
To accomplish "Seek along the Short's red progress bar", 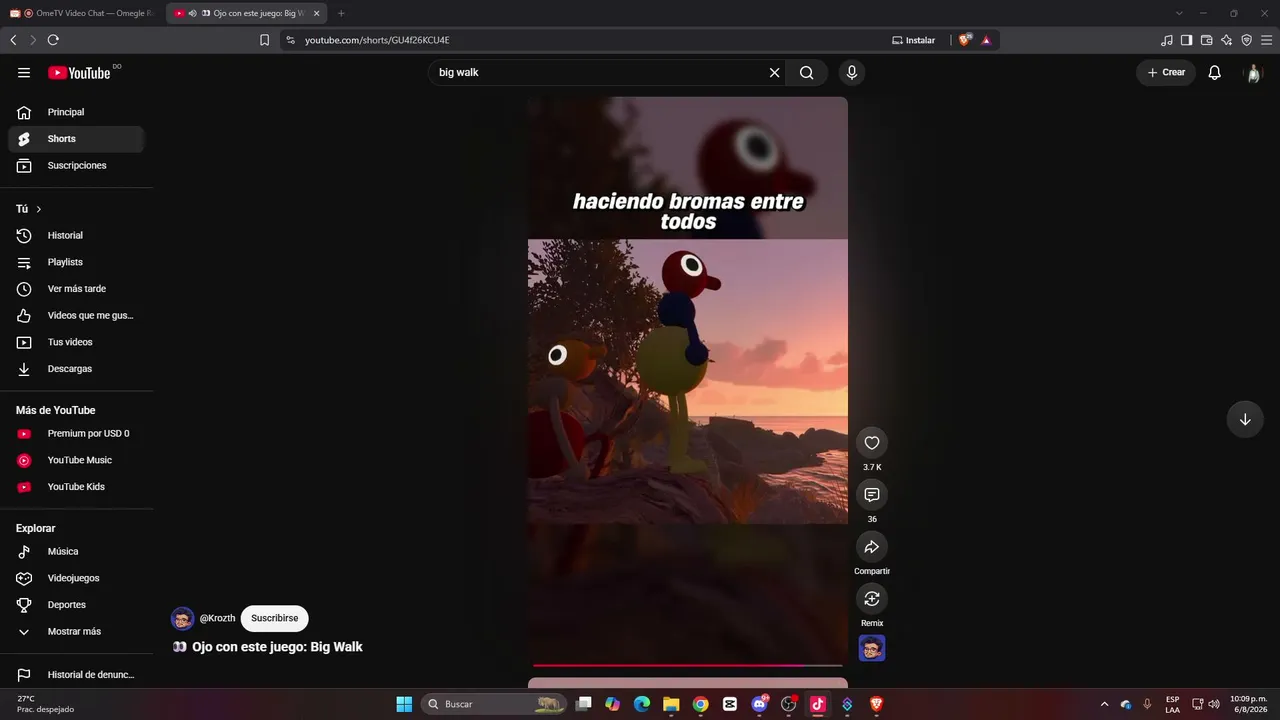I will [x=688, y=665].
